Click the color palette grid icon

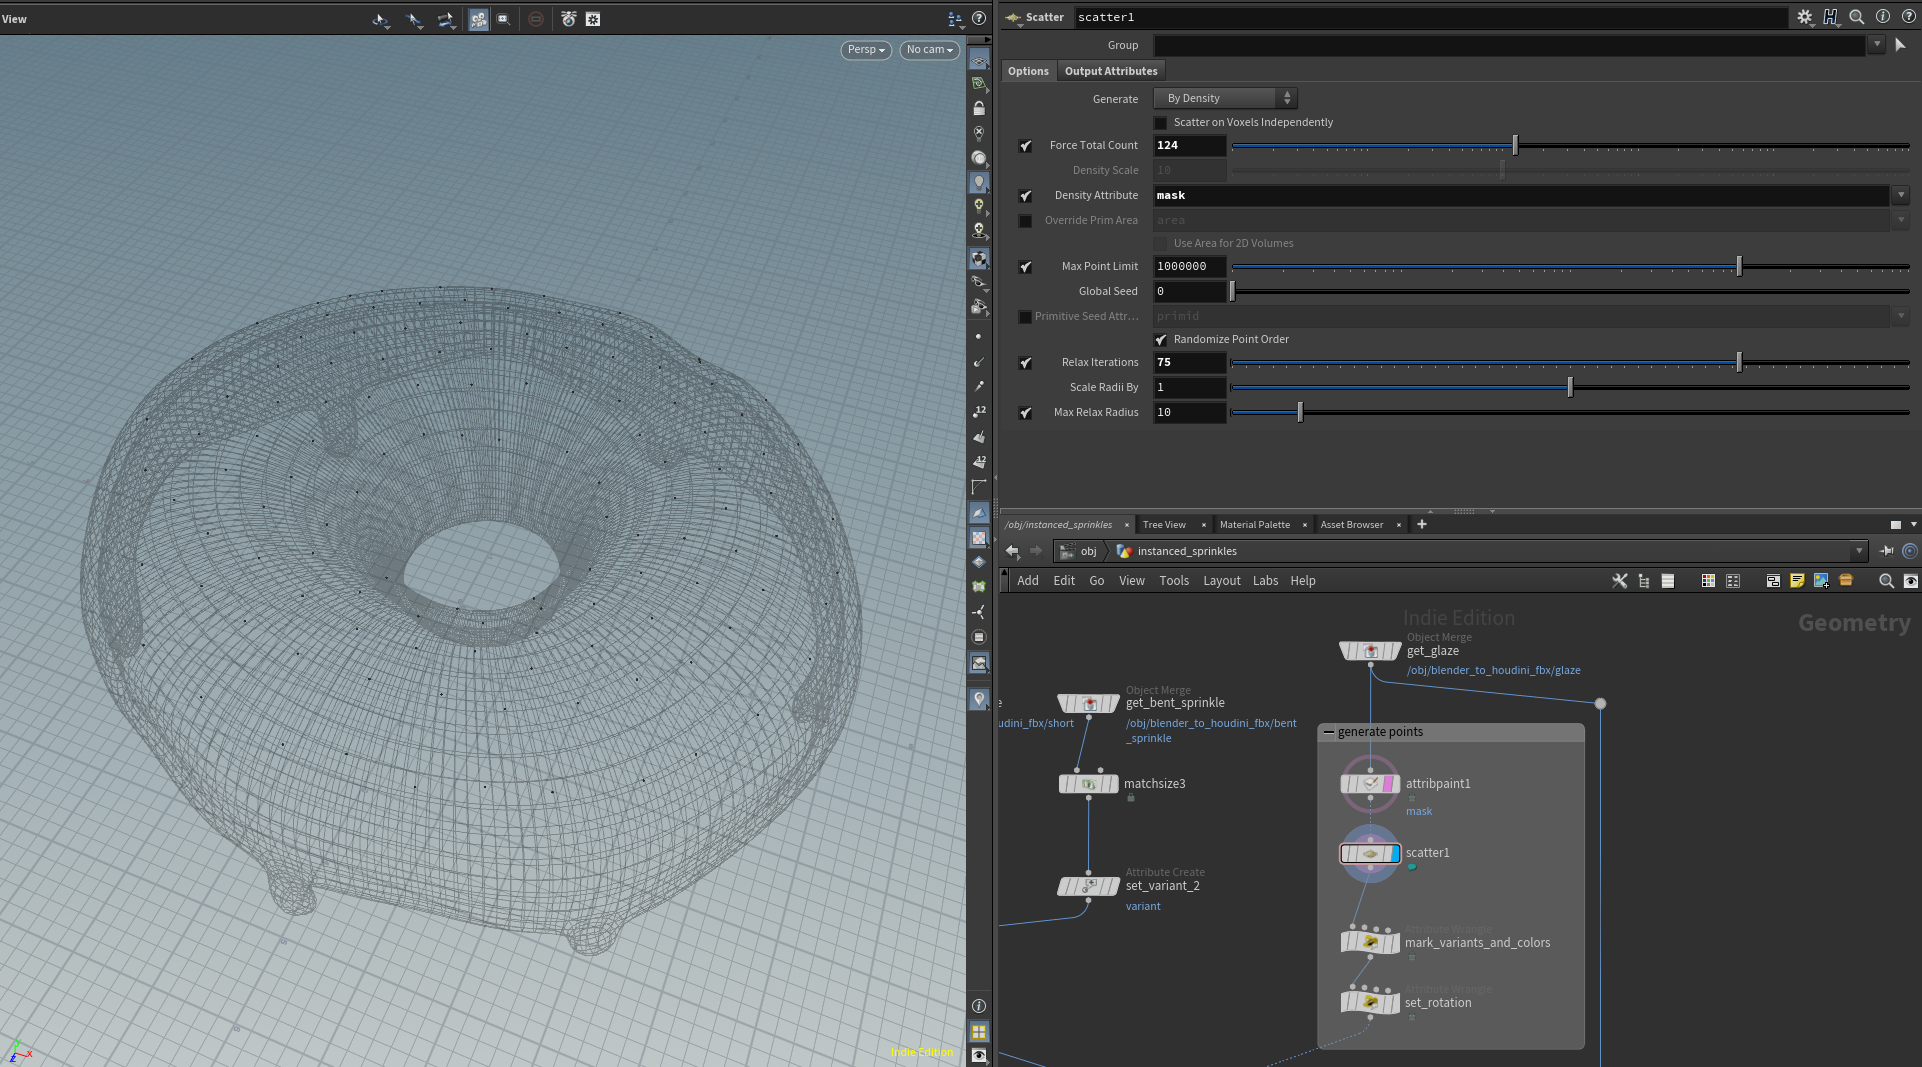coord(1708,581)
